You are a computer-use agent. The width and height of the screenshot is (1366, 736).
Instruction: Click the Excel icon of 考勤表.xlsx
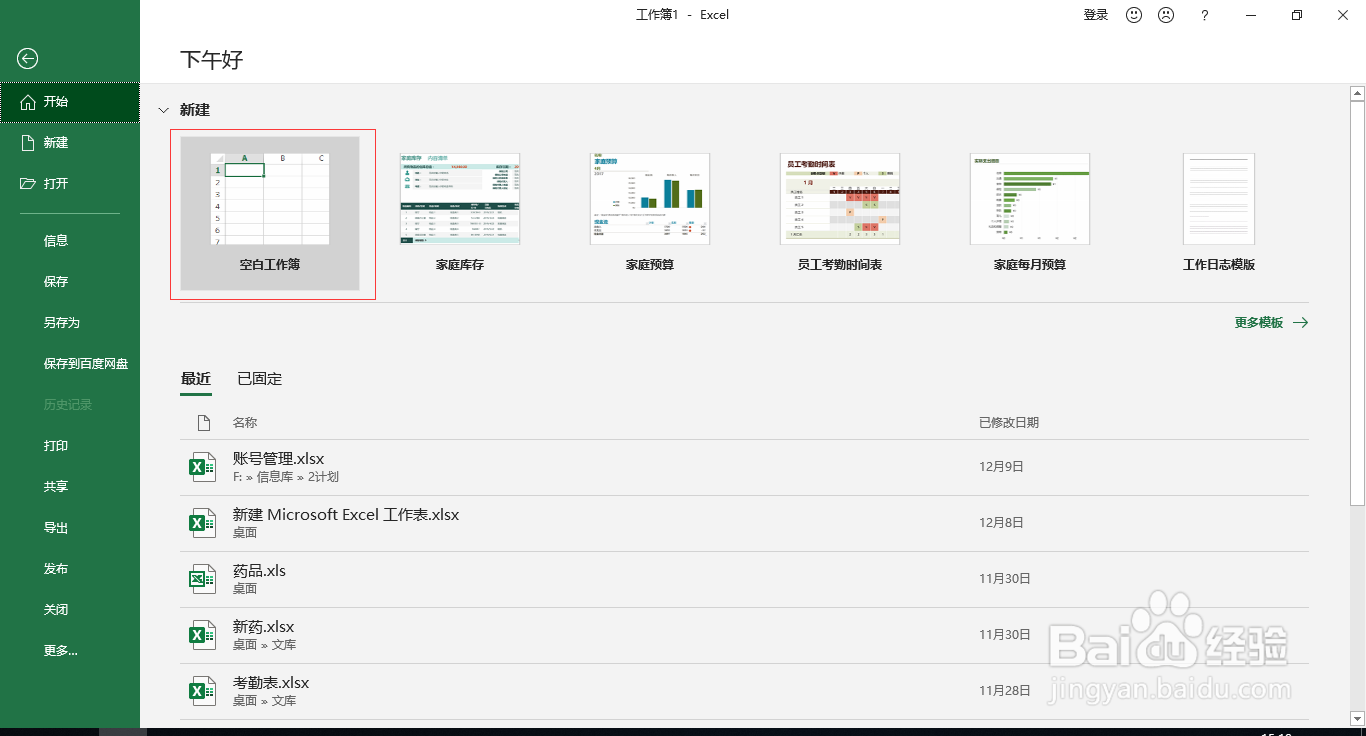coord(203,691)
